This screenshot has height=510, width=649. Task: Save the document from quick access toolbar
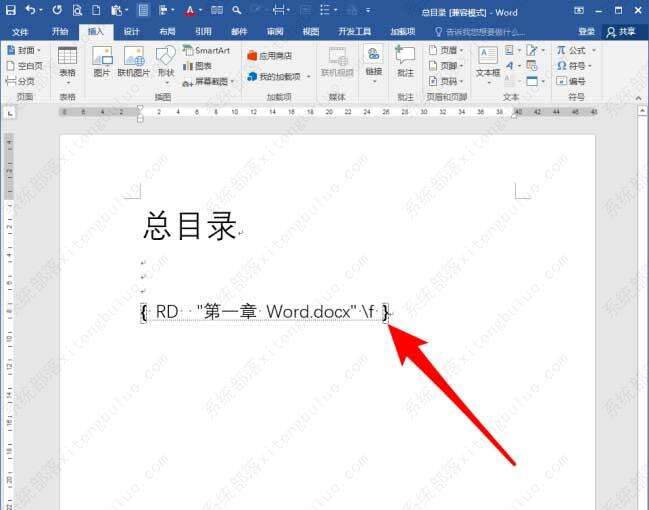point(10,10)
